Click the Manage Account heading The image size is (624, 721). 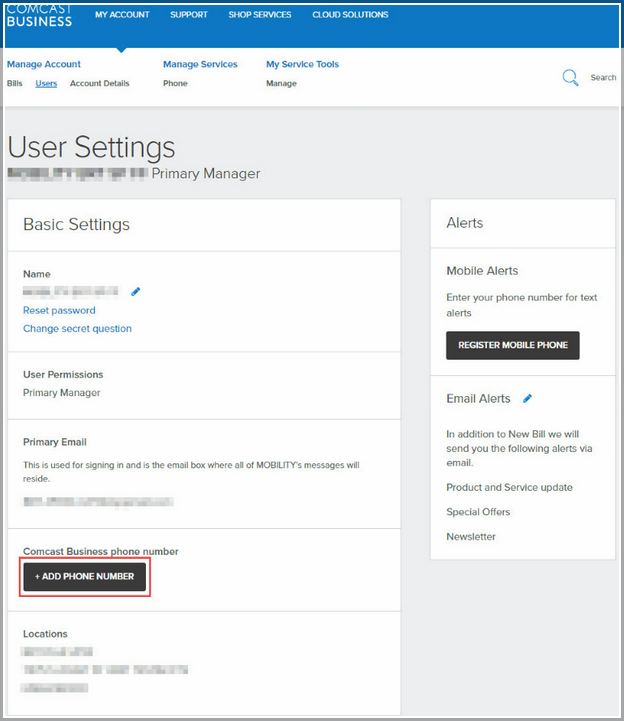point(44,64)
